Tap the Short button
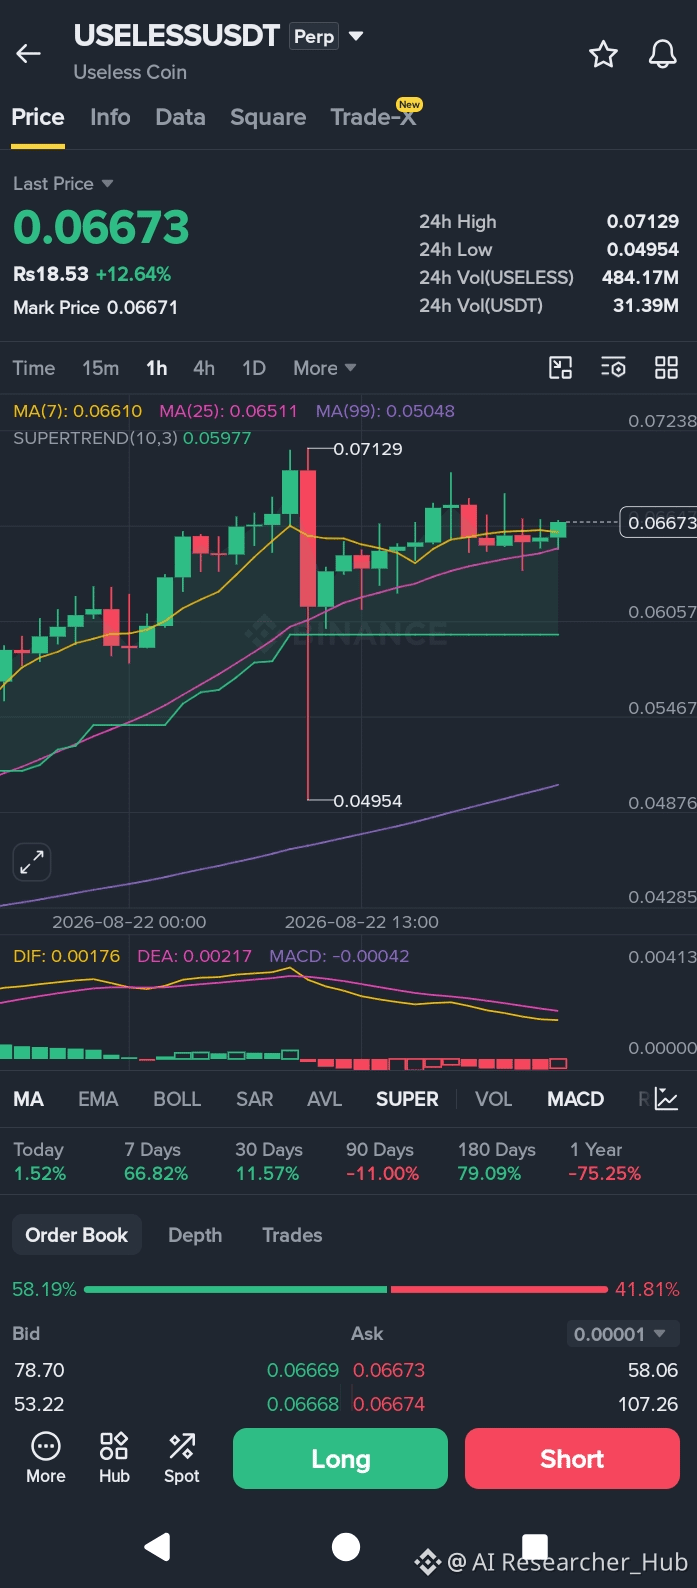 point(572,1459)
